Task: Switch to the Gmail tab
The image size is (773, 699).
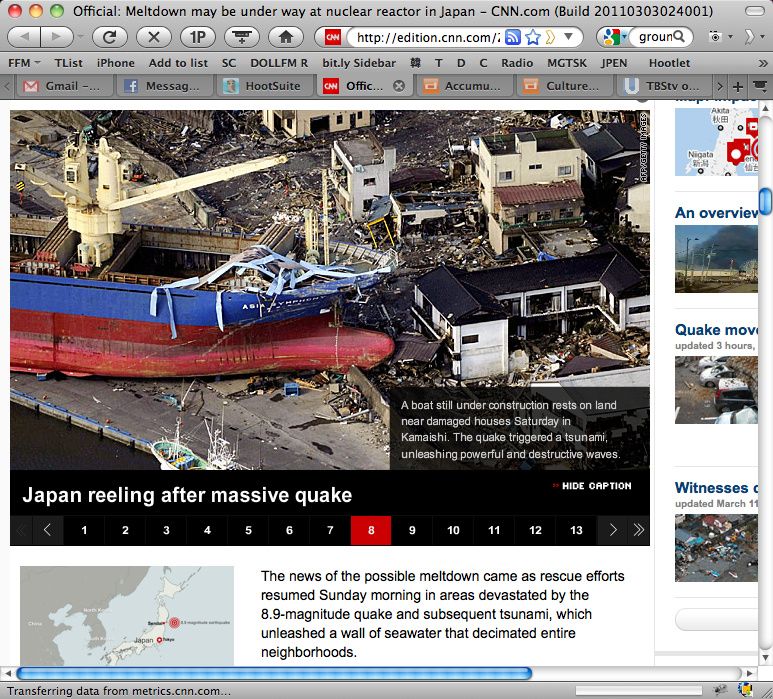Action: click(x=62, y=86)
